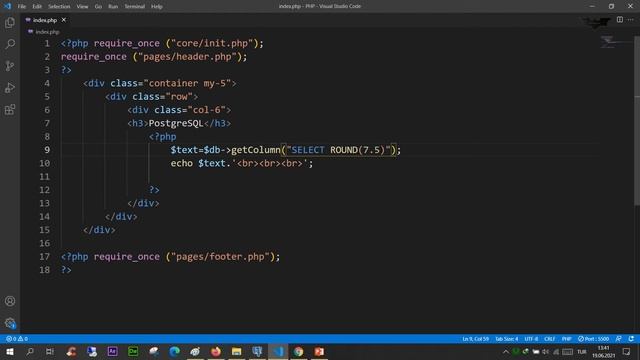The height and width of the screenshot is (360, 640).
Task: Open the Search view in activity bar
Action: pos(10,44)
